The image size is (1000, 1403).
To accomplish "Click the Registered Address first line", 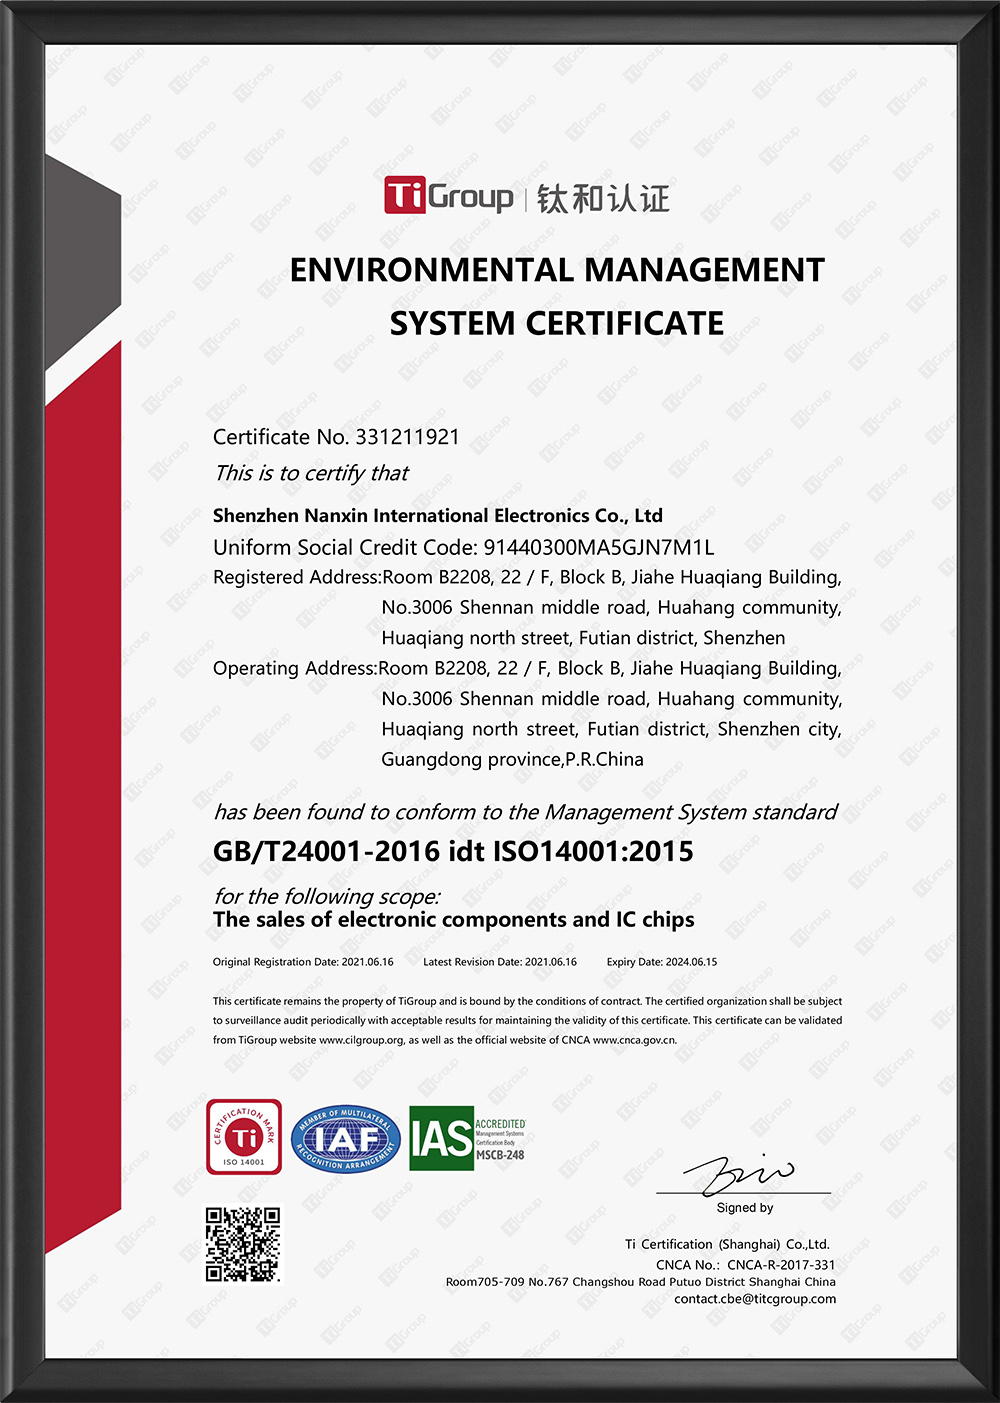I will pos(527,578).
